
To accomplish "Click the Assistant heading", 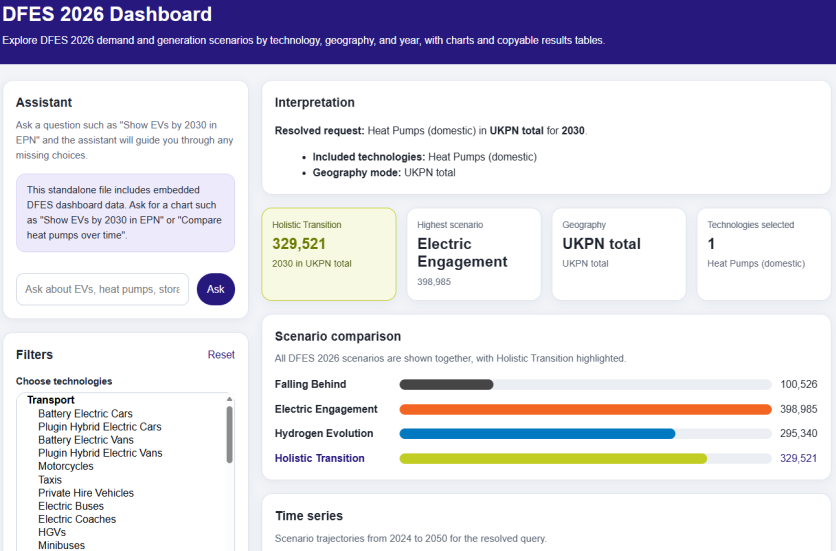I will 44,102.
